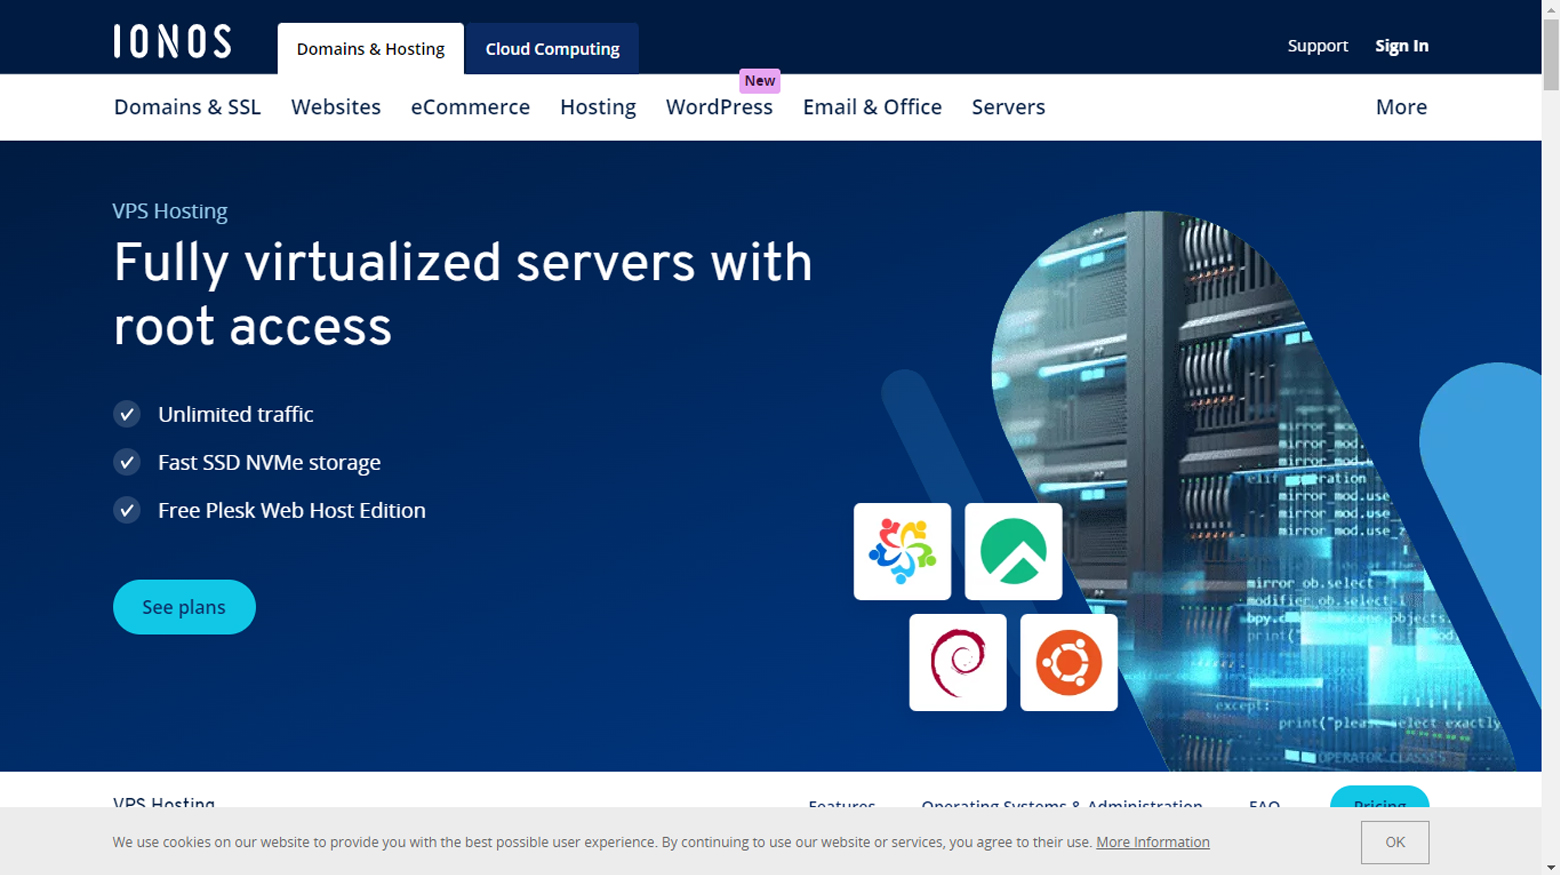Click the See plans button
This screenshot has height=875, width=1560.
point(184,607)
